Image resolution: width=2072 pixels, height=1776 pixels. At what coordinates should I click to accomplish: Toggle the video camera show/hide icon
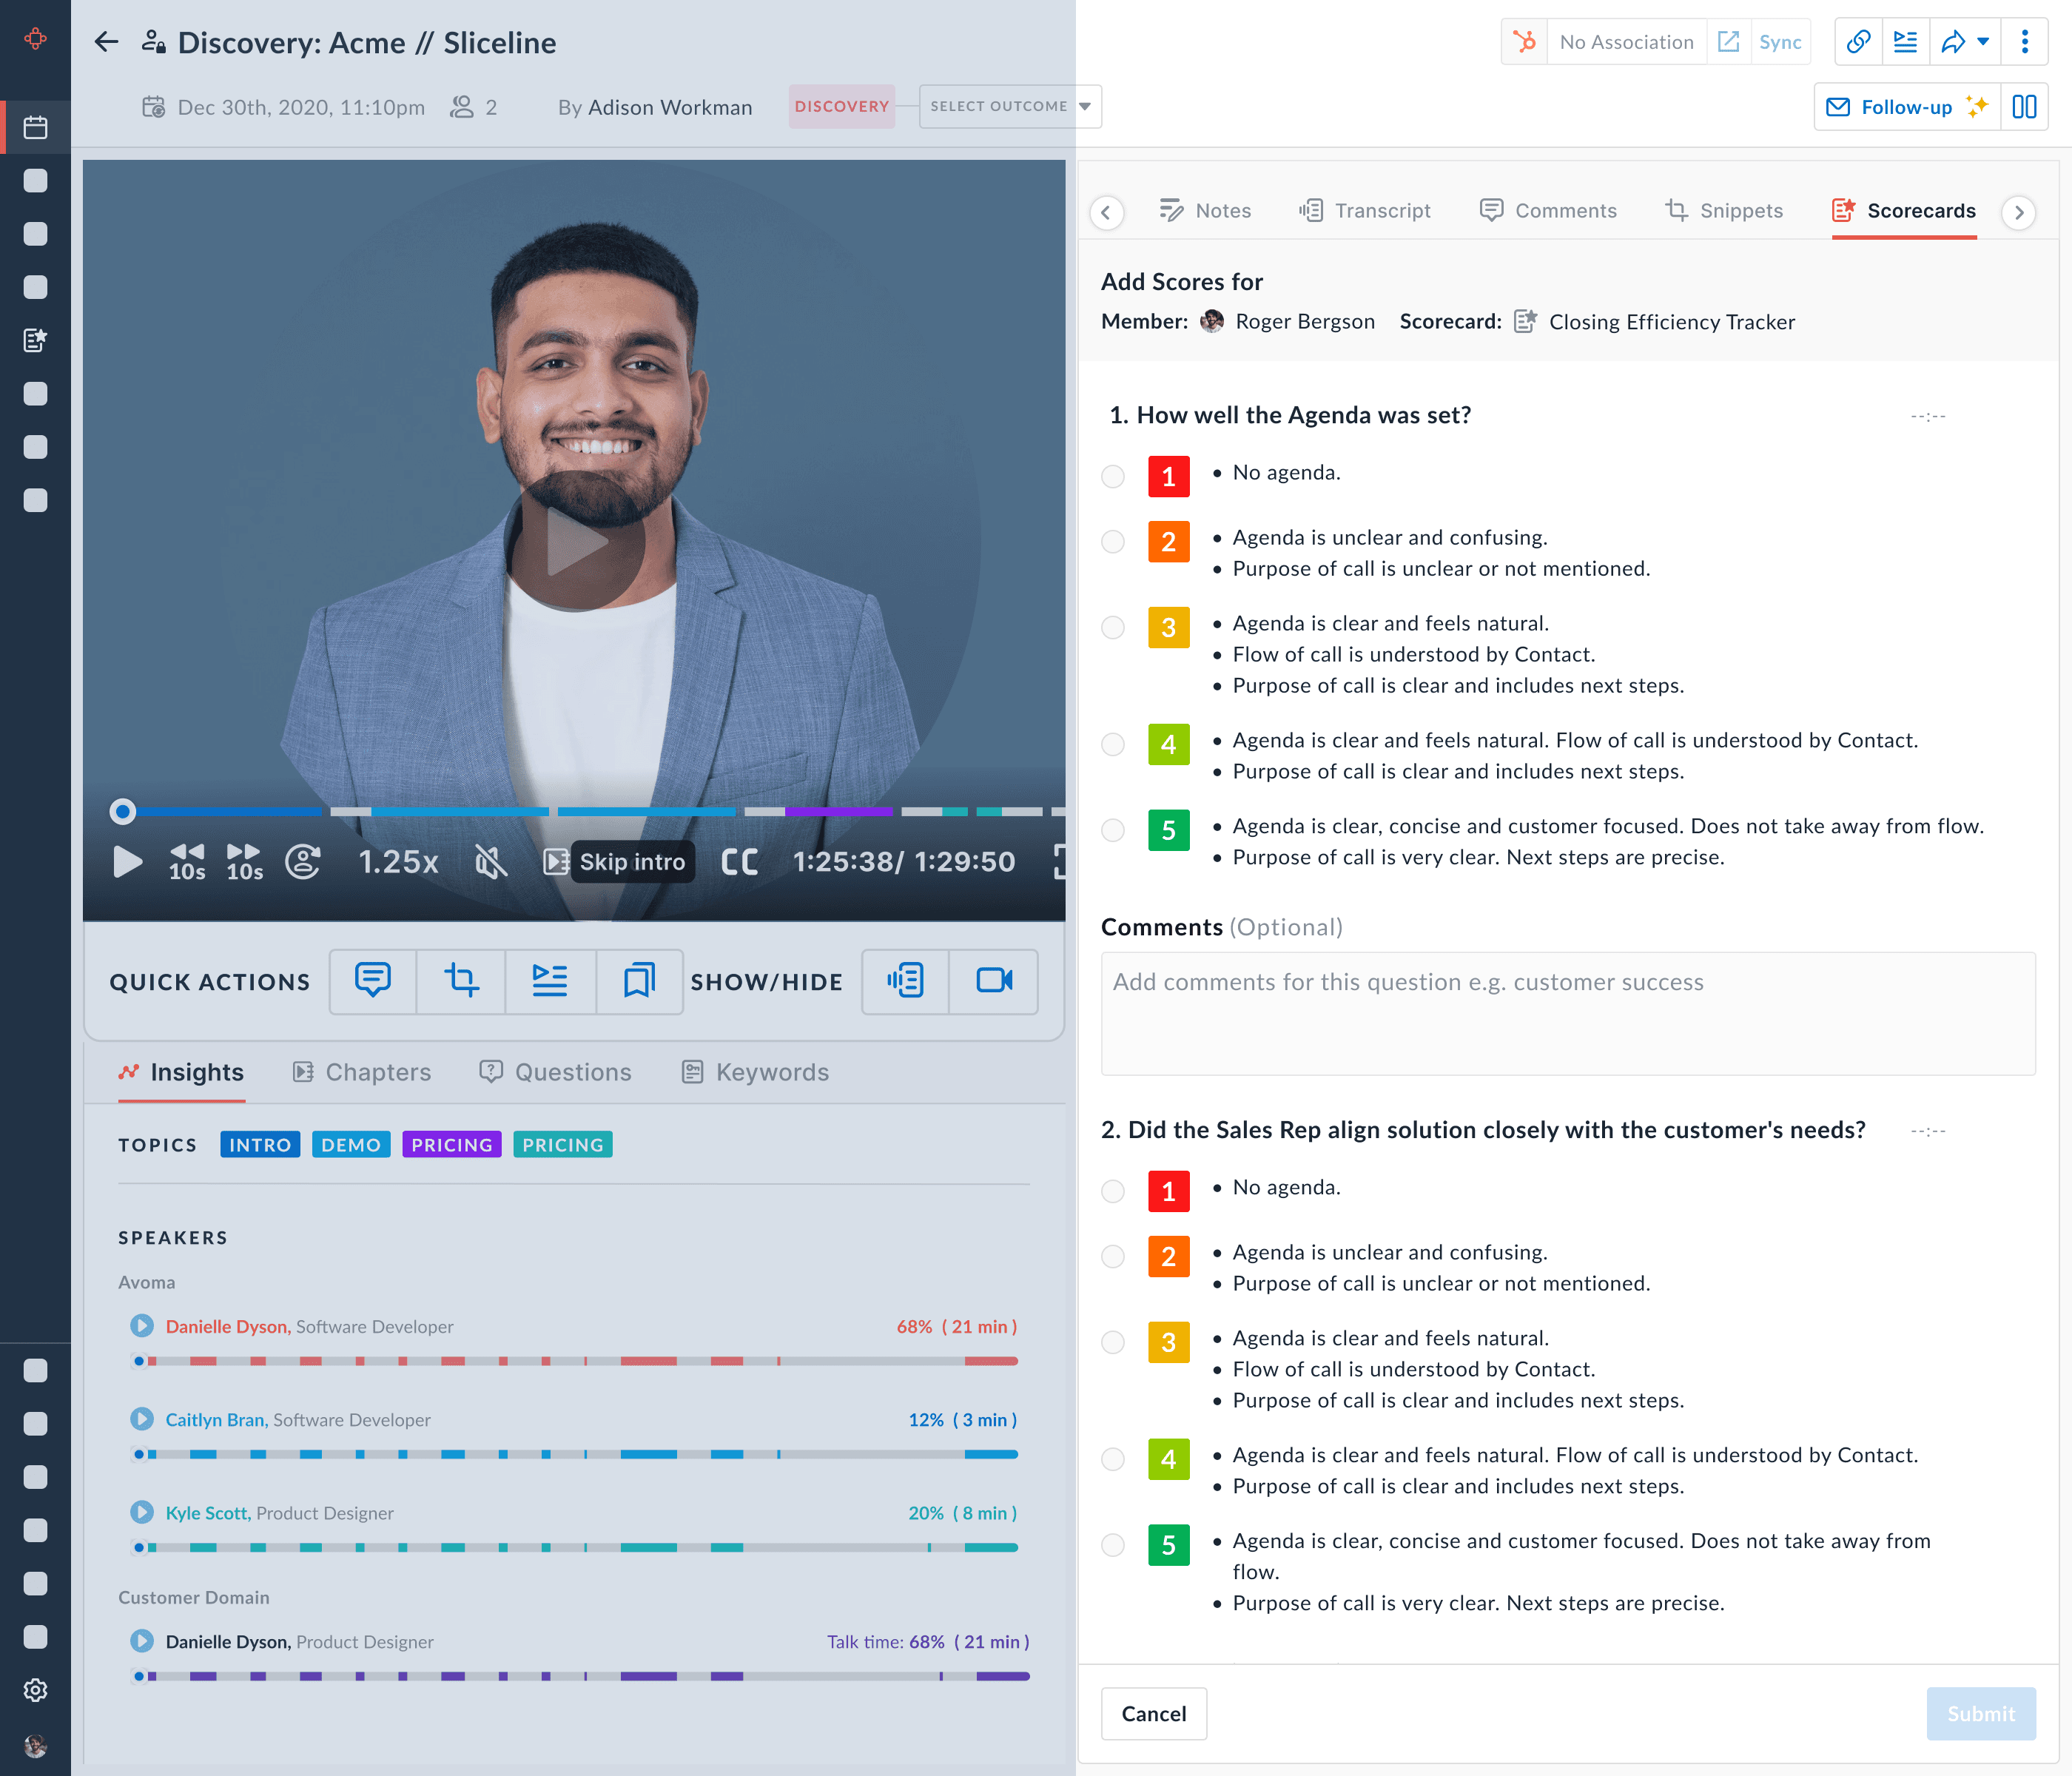pos(993,981)
